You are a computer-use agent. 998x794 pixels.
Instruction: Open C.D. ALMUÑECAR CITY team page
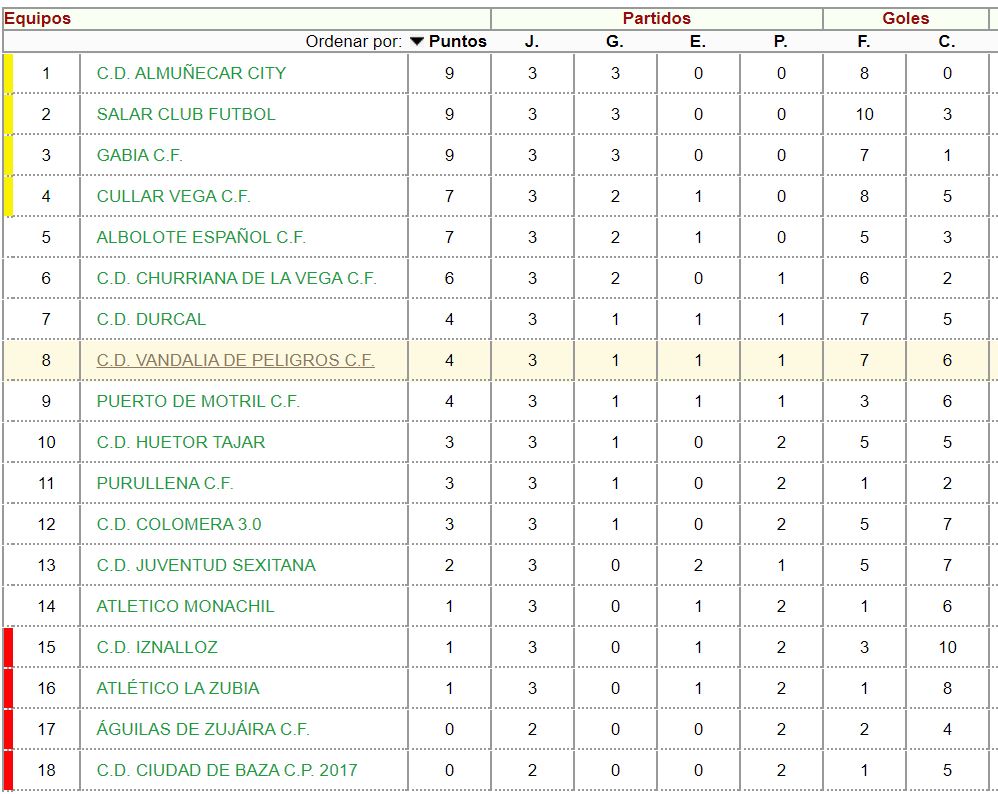pos(191,73)
